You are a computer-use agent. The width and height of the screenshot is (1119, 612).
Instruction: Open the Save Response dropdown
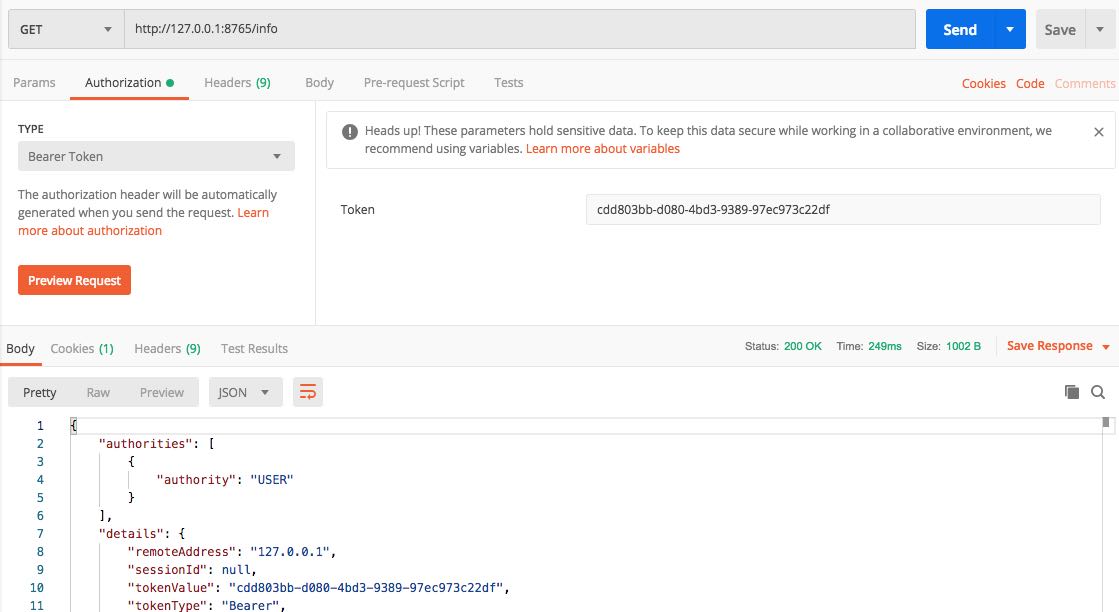tap(1058, 346)
